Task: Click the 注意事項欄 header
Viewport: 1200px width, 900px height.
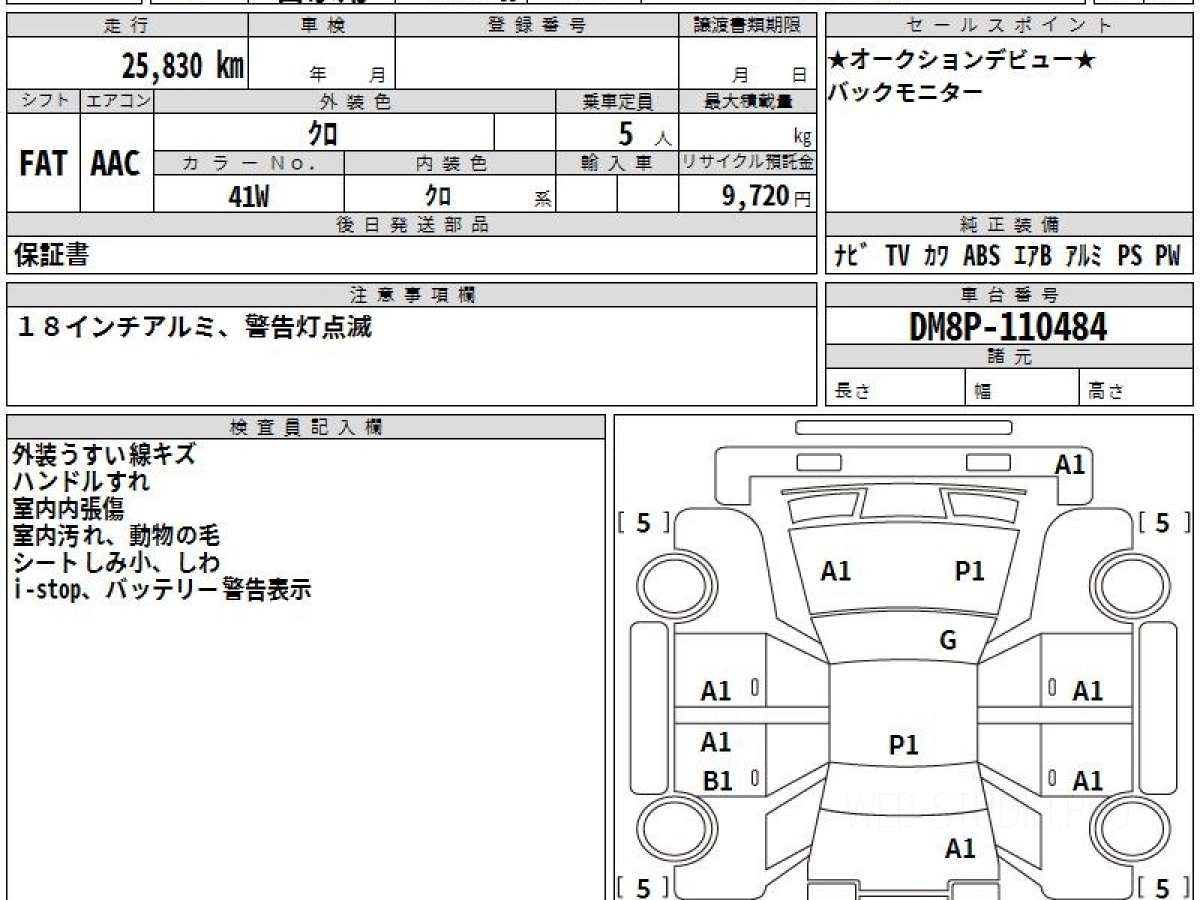Action: [412, 294]
